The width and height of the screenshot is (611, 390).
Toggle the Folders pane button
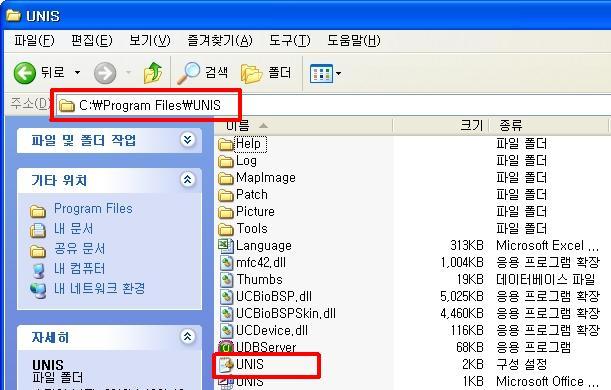click(266, 73)
